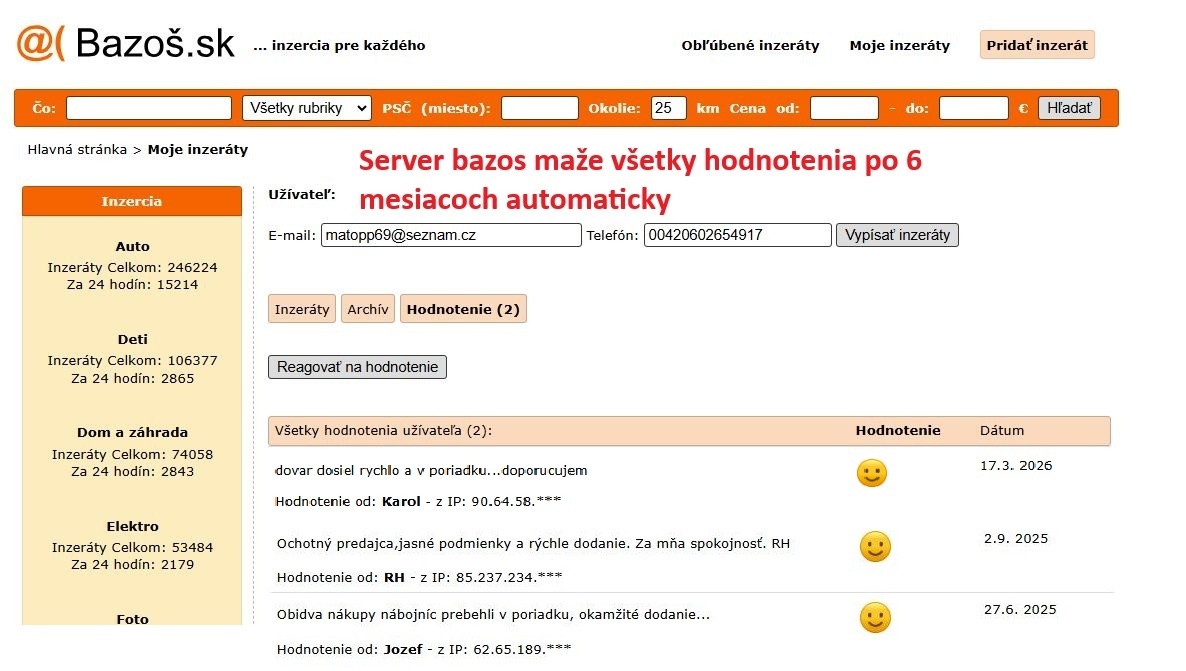Open the Inzeráty tab
1186x671 pixels.
[302, 309]
